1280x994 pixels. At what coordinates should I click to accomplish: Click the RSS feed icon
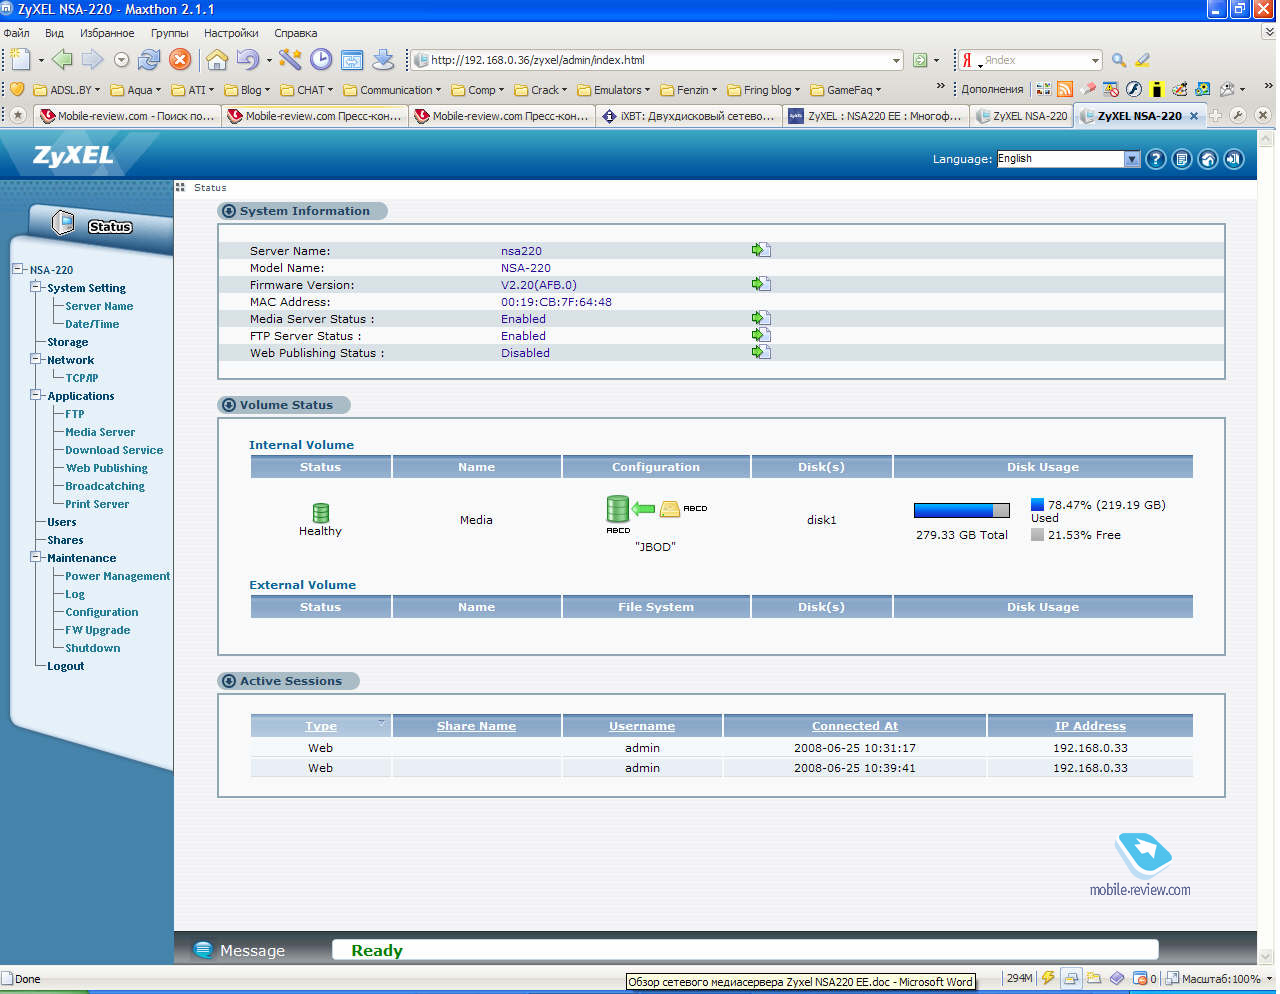click(1065, 89)
